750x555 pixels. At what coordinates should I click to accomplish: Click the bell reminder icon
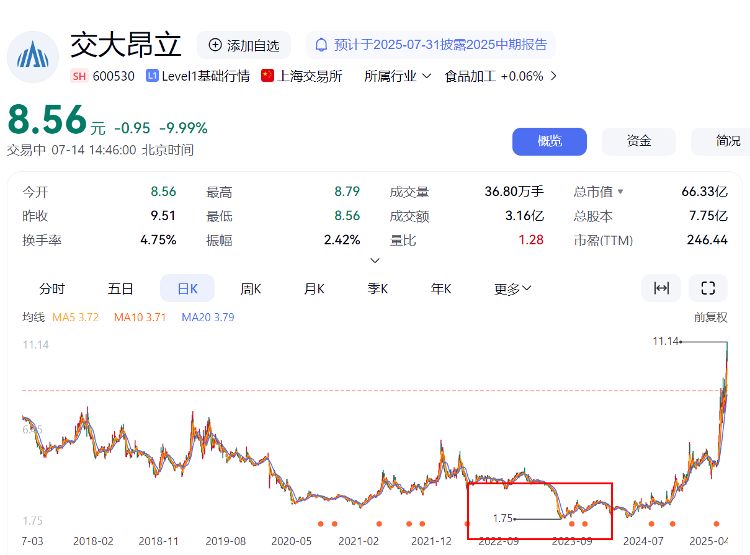pyautogui.click(x=321, y=45)
